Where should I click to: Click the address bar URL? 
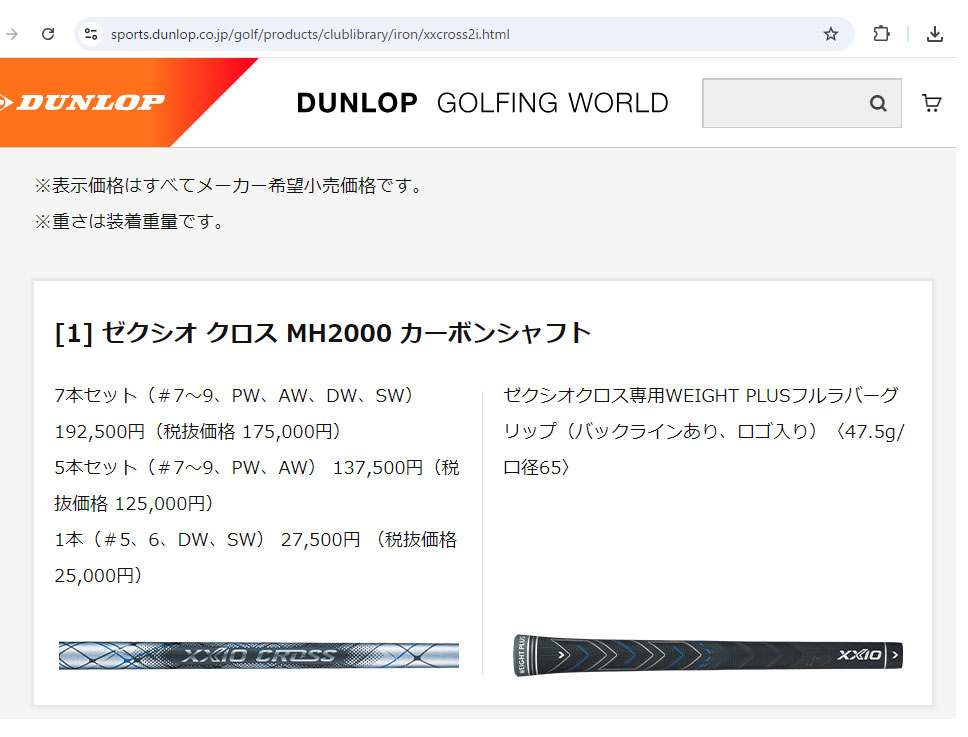tap(310, 35)
